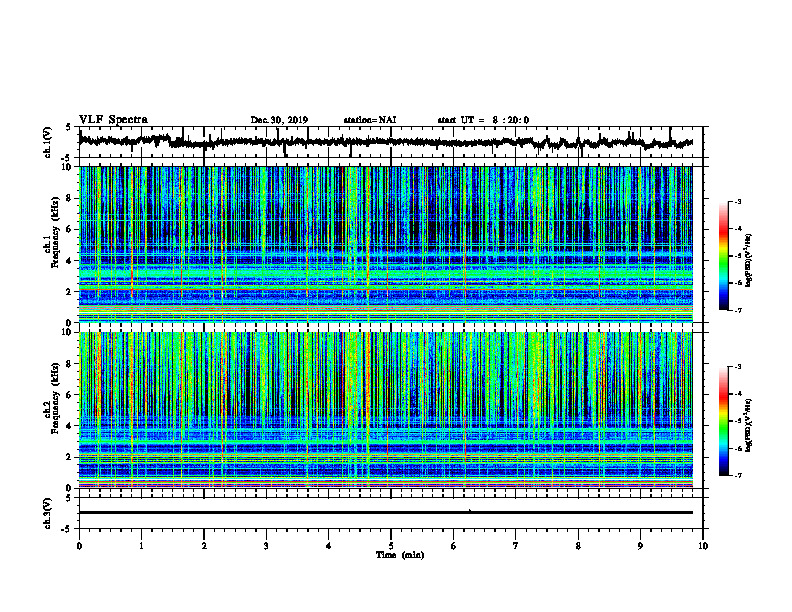Click the ch.1 voltage waveform trace
This screenshot has width=792, height=612.
(x=385, y=142)
